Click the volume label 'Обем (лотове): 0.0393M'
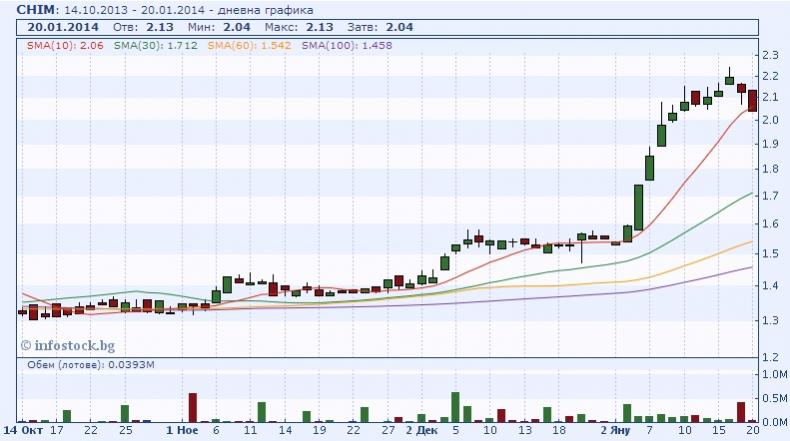Image resolution: width=790 pixels, height=441 pixels. 91,364
